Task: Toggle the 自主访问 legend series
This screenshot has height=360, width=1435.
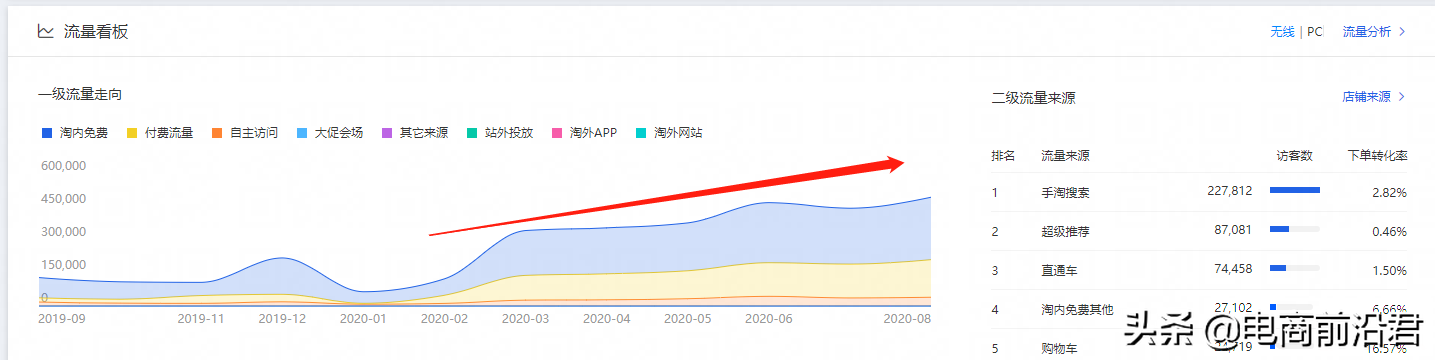Action: (245, 132)
